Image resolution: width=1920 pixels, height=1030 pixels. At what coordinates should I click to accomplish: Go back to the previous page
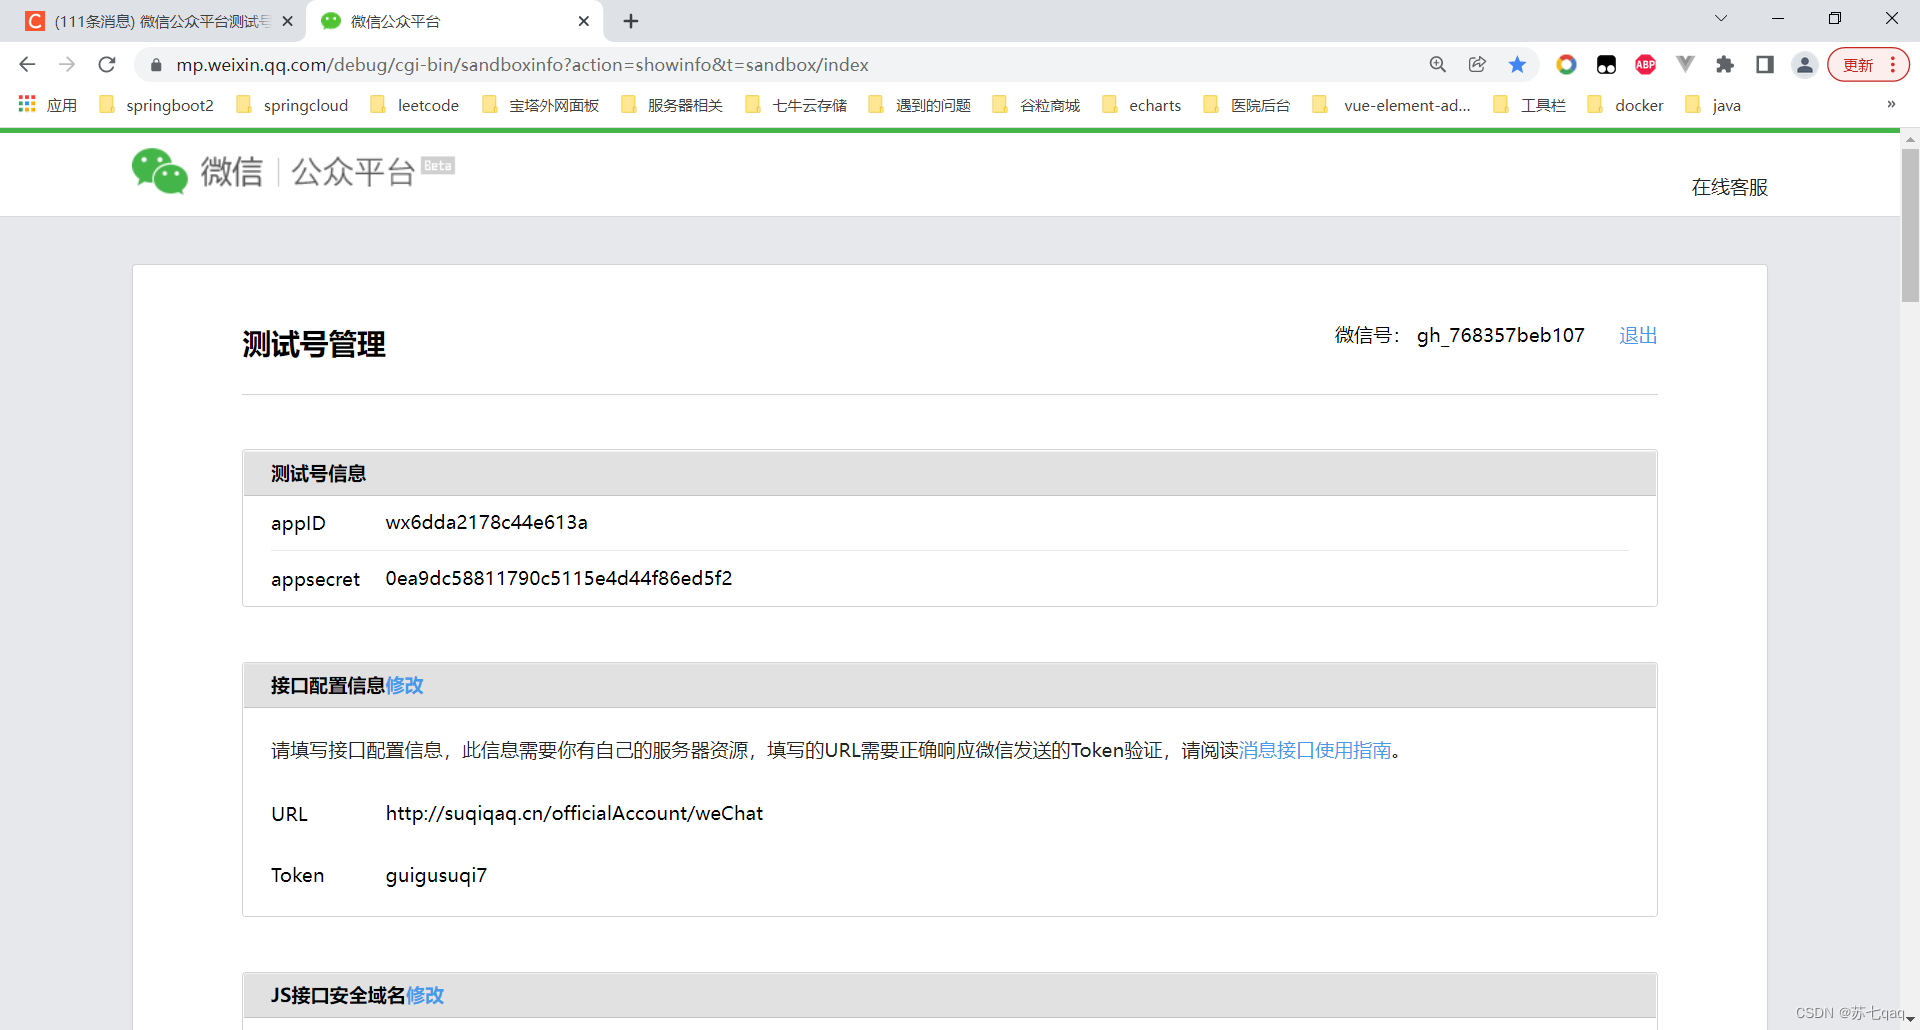coord(27,64)
